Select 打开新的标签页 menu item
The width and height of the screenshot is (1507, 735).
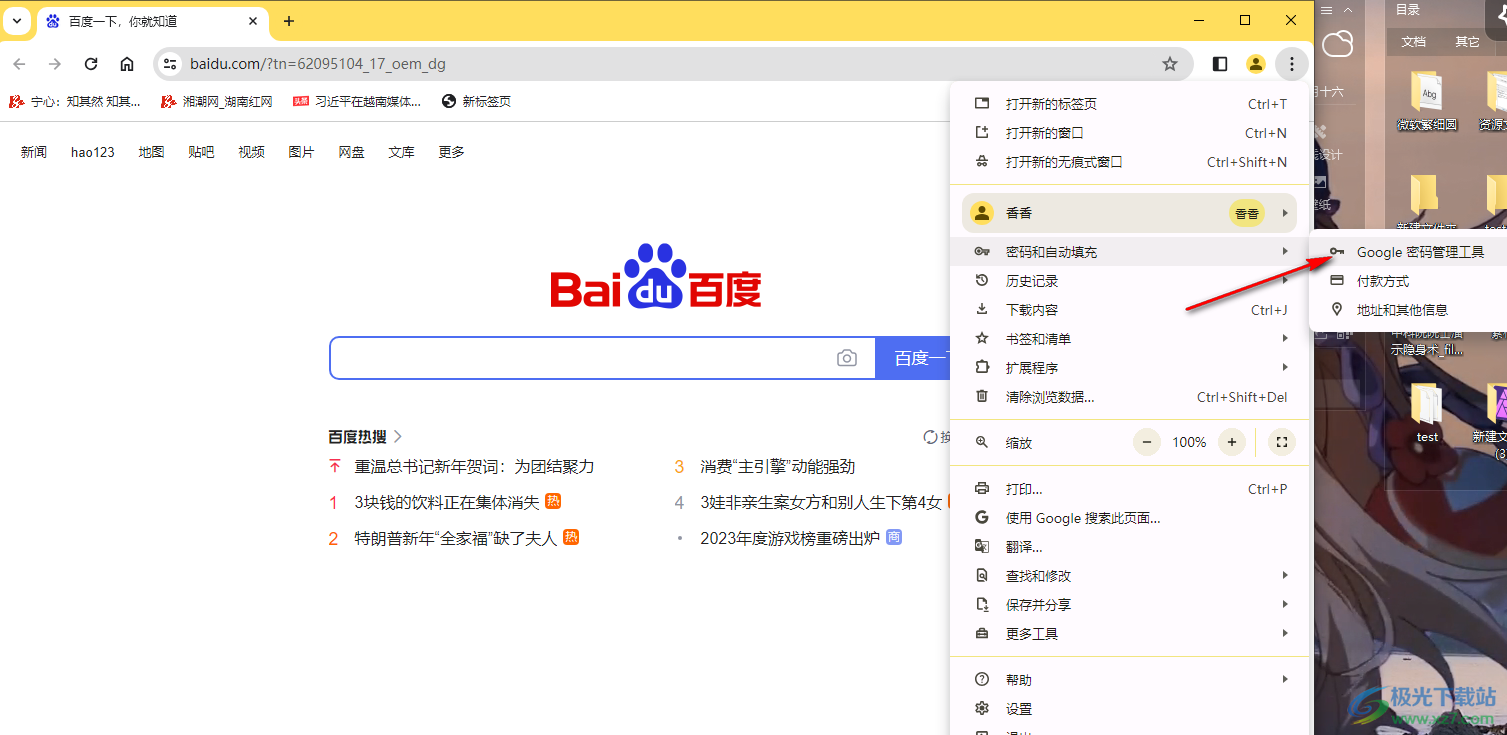point(1130,104)
